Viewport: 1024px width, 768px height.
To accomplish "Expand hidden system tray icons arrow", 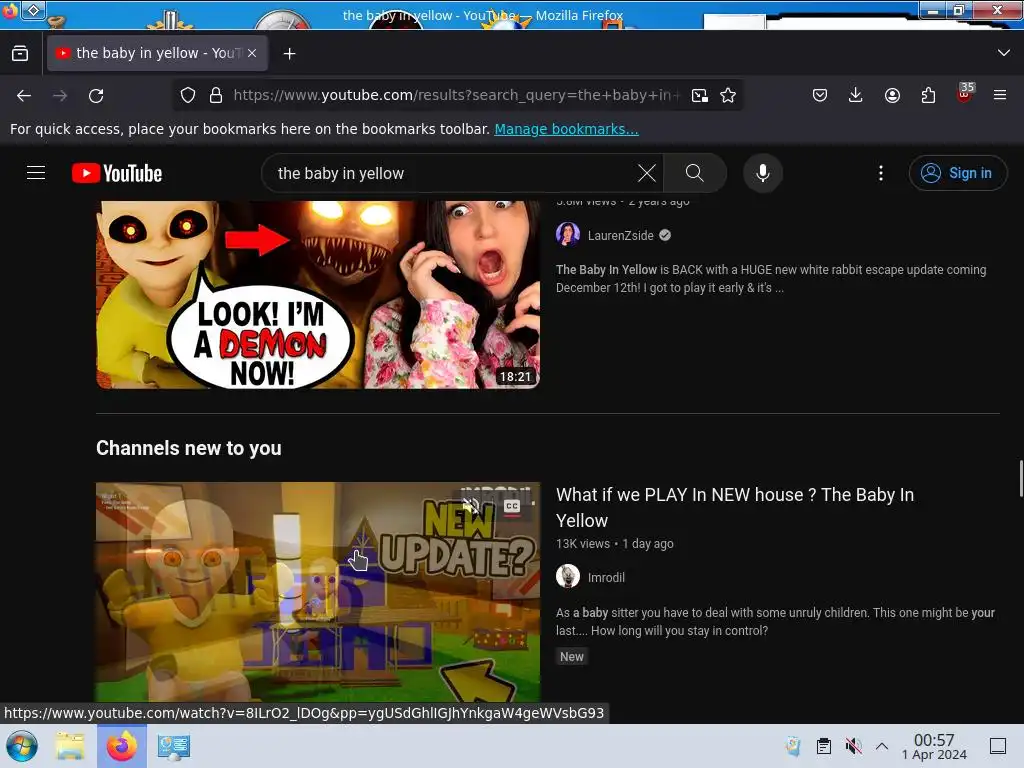I will click(x=882, y=746).
